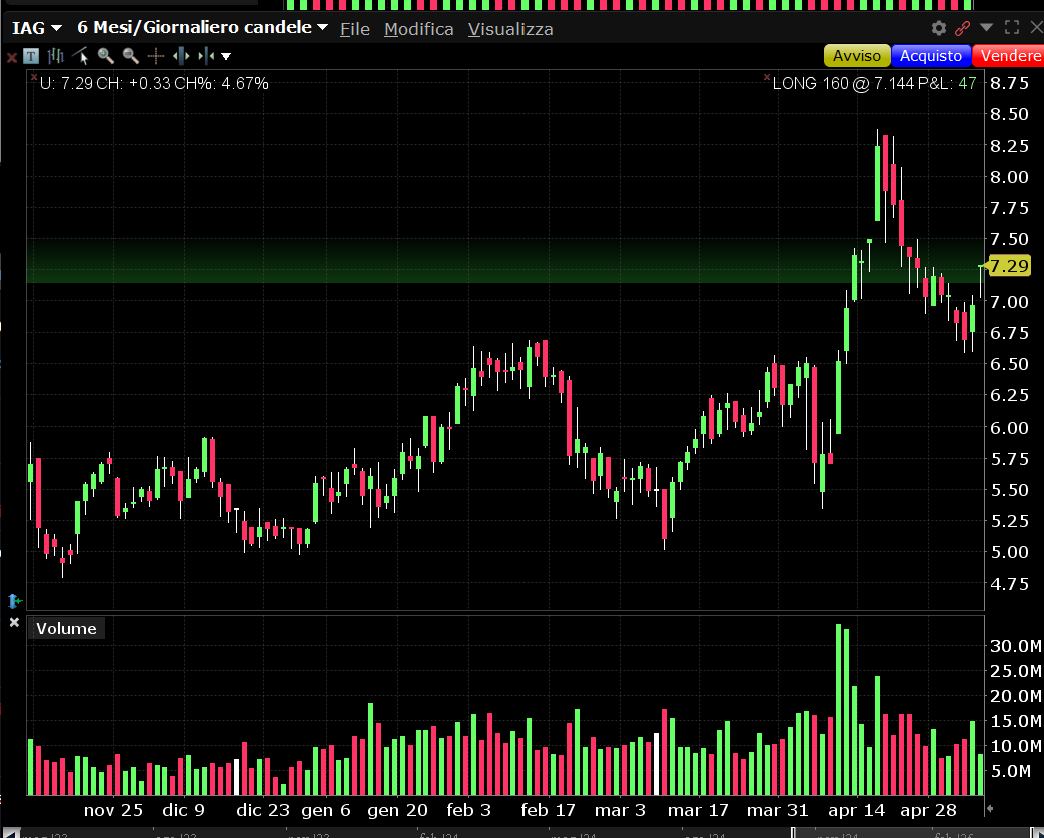The image size is (1044, 838).
Task: Select the text annotation tool
Action: point(32,56)
